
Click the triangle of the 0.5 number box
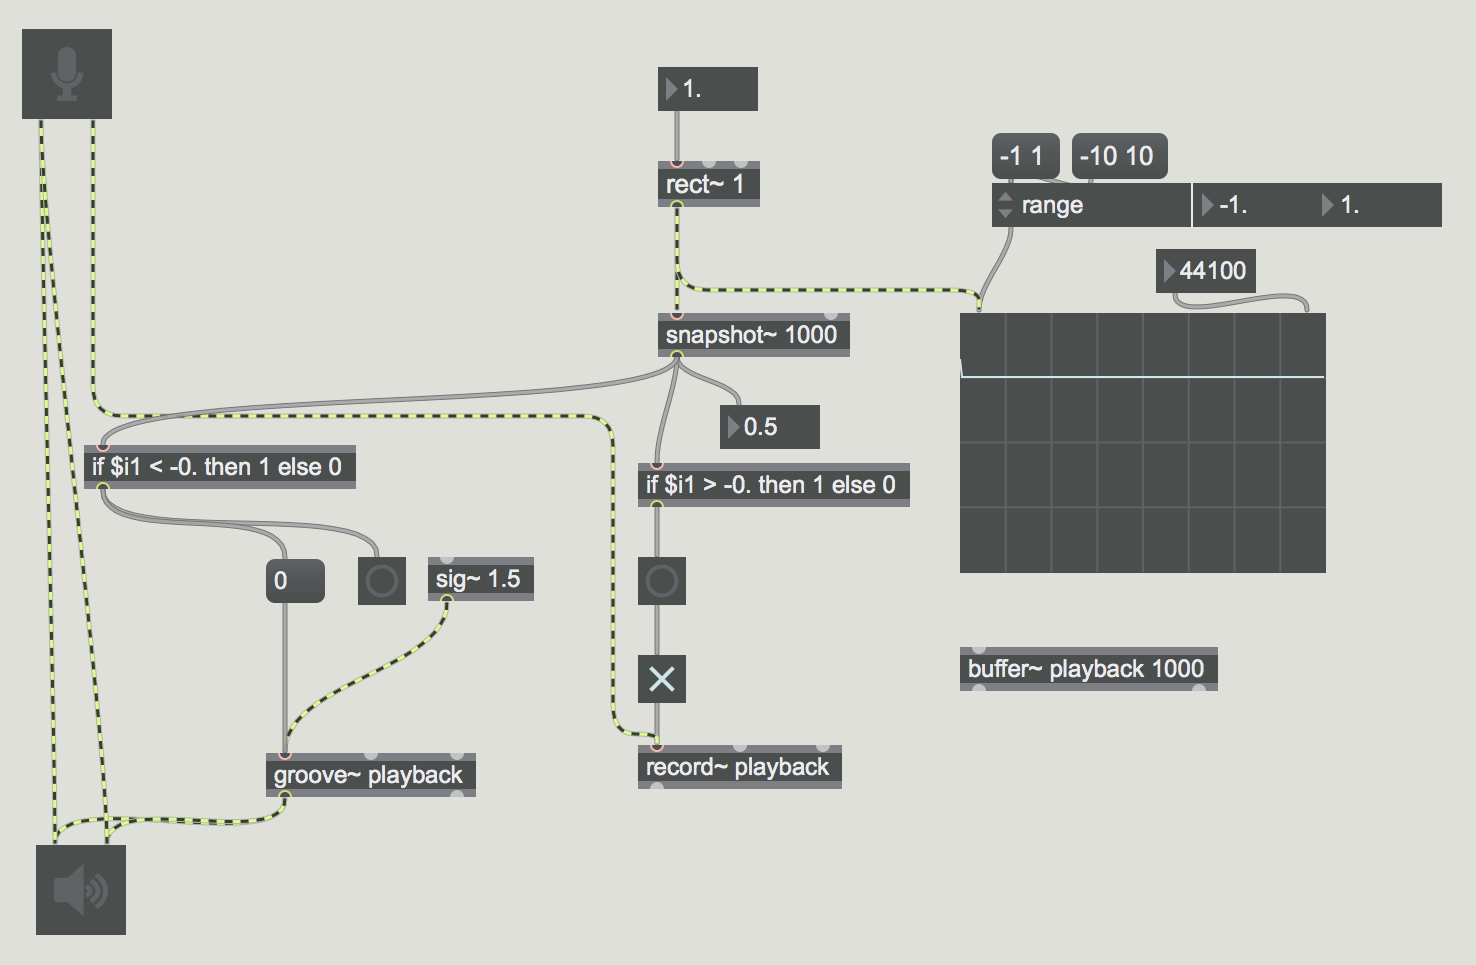point(733,427)
